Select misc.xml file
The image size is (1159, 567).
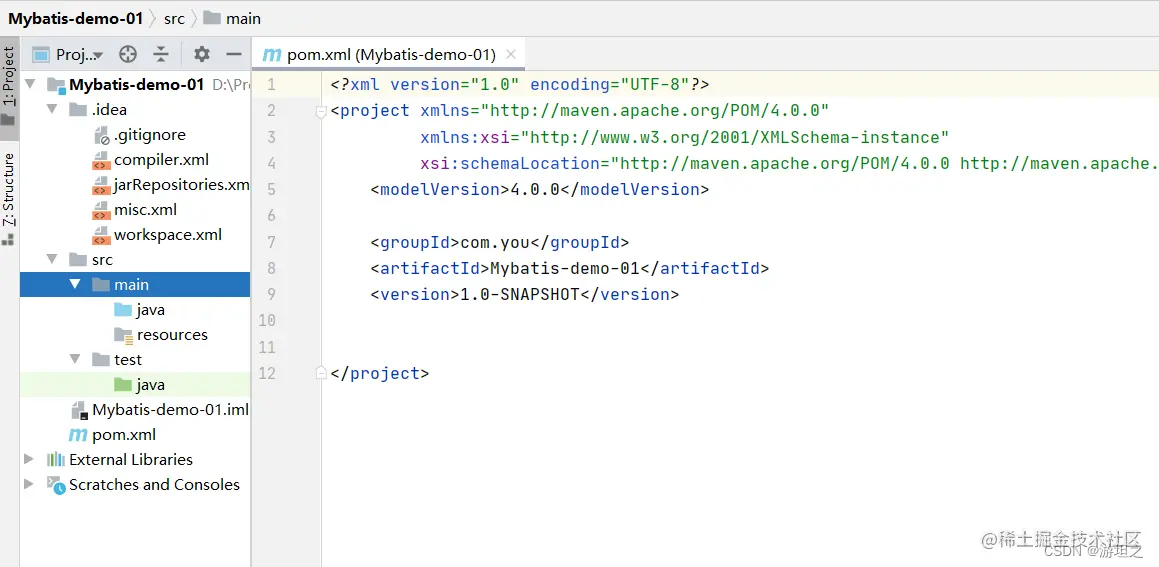click(136, 210)
